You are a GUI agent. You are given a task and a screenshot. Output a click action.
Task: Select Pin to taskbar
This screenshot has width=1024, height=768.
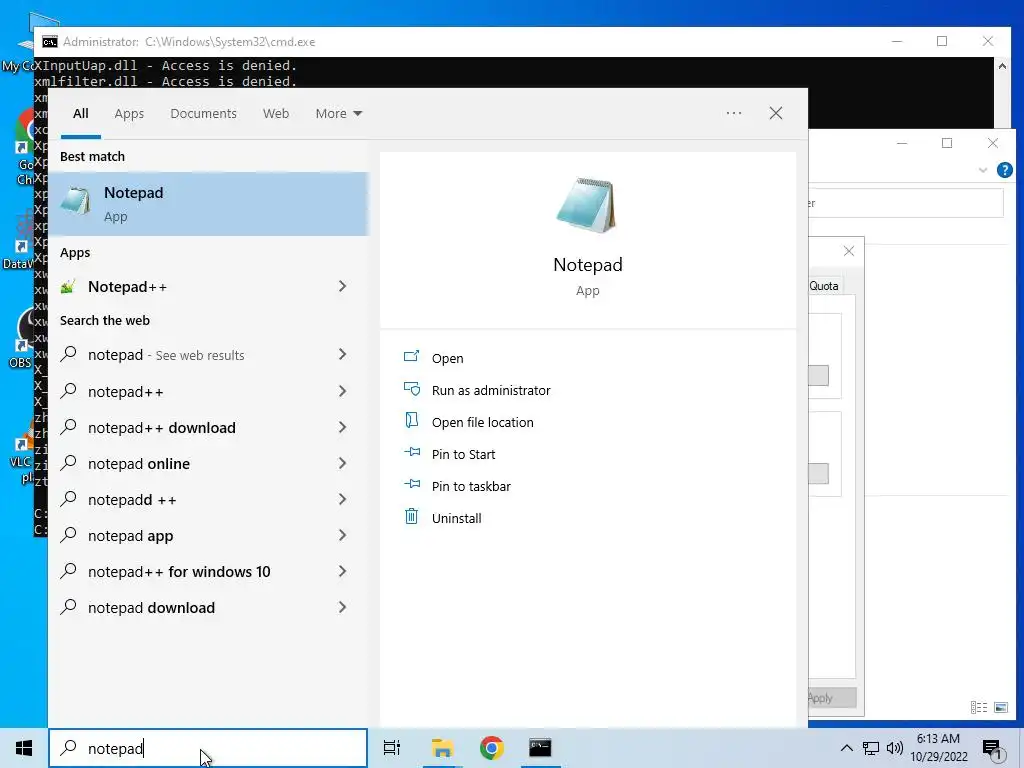tap(471, 486)
